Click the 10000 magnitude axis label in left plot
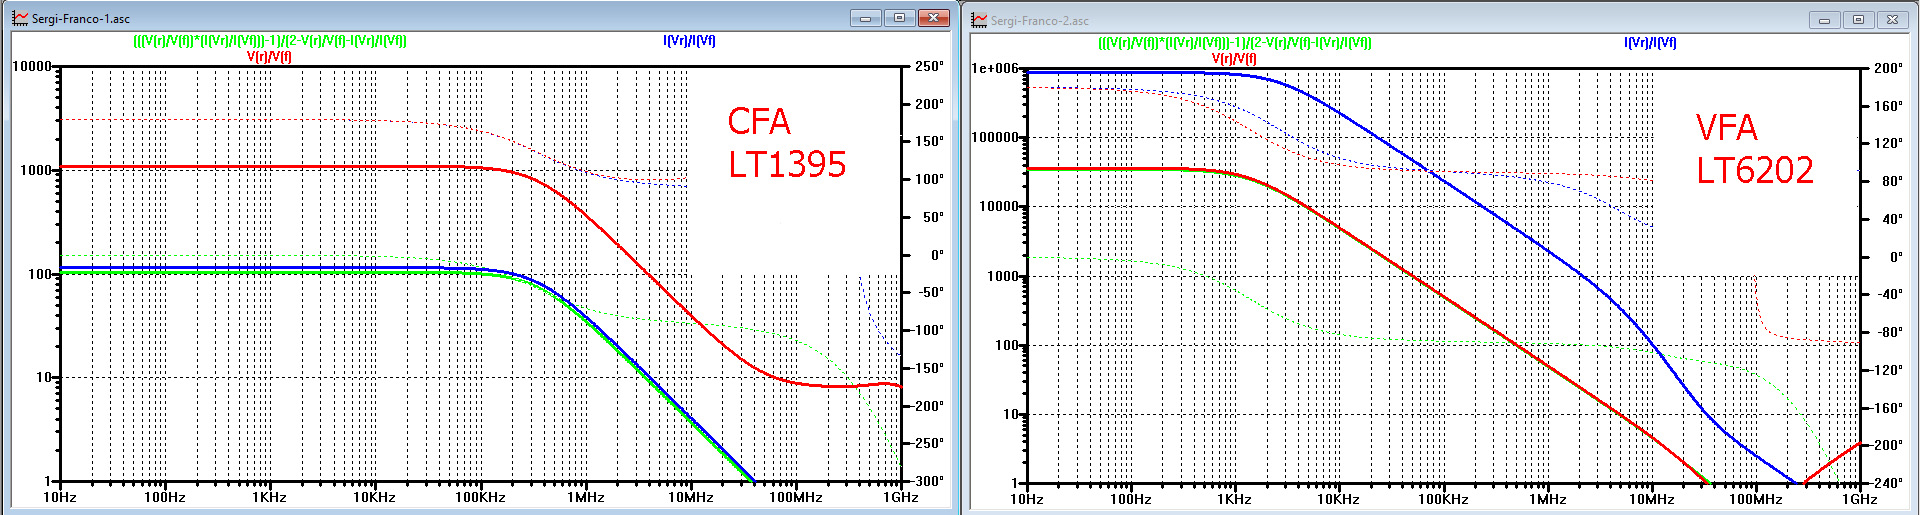 [32, 66]
